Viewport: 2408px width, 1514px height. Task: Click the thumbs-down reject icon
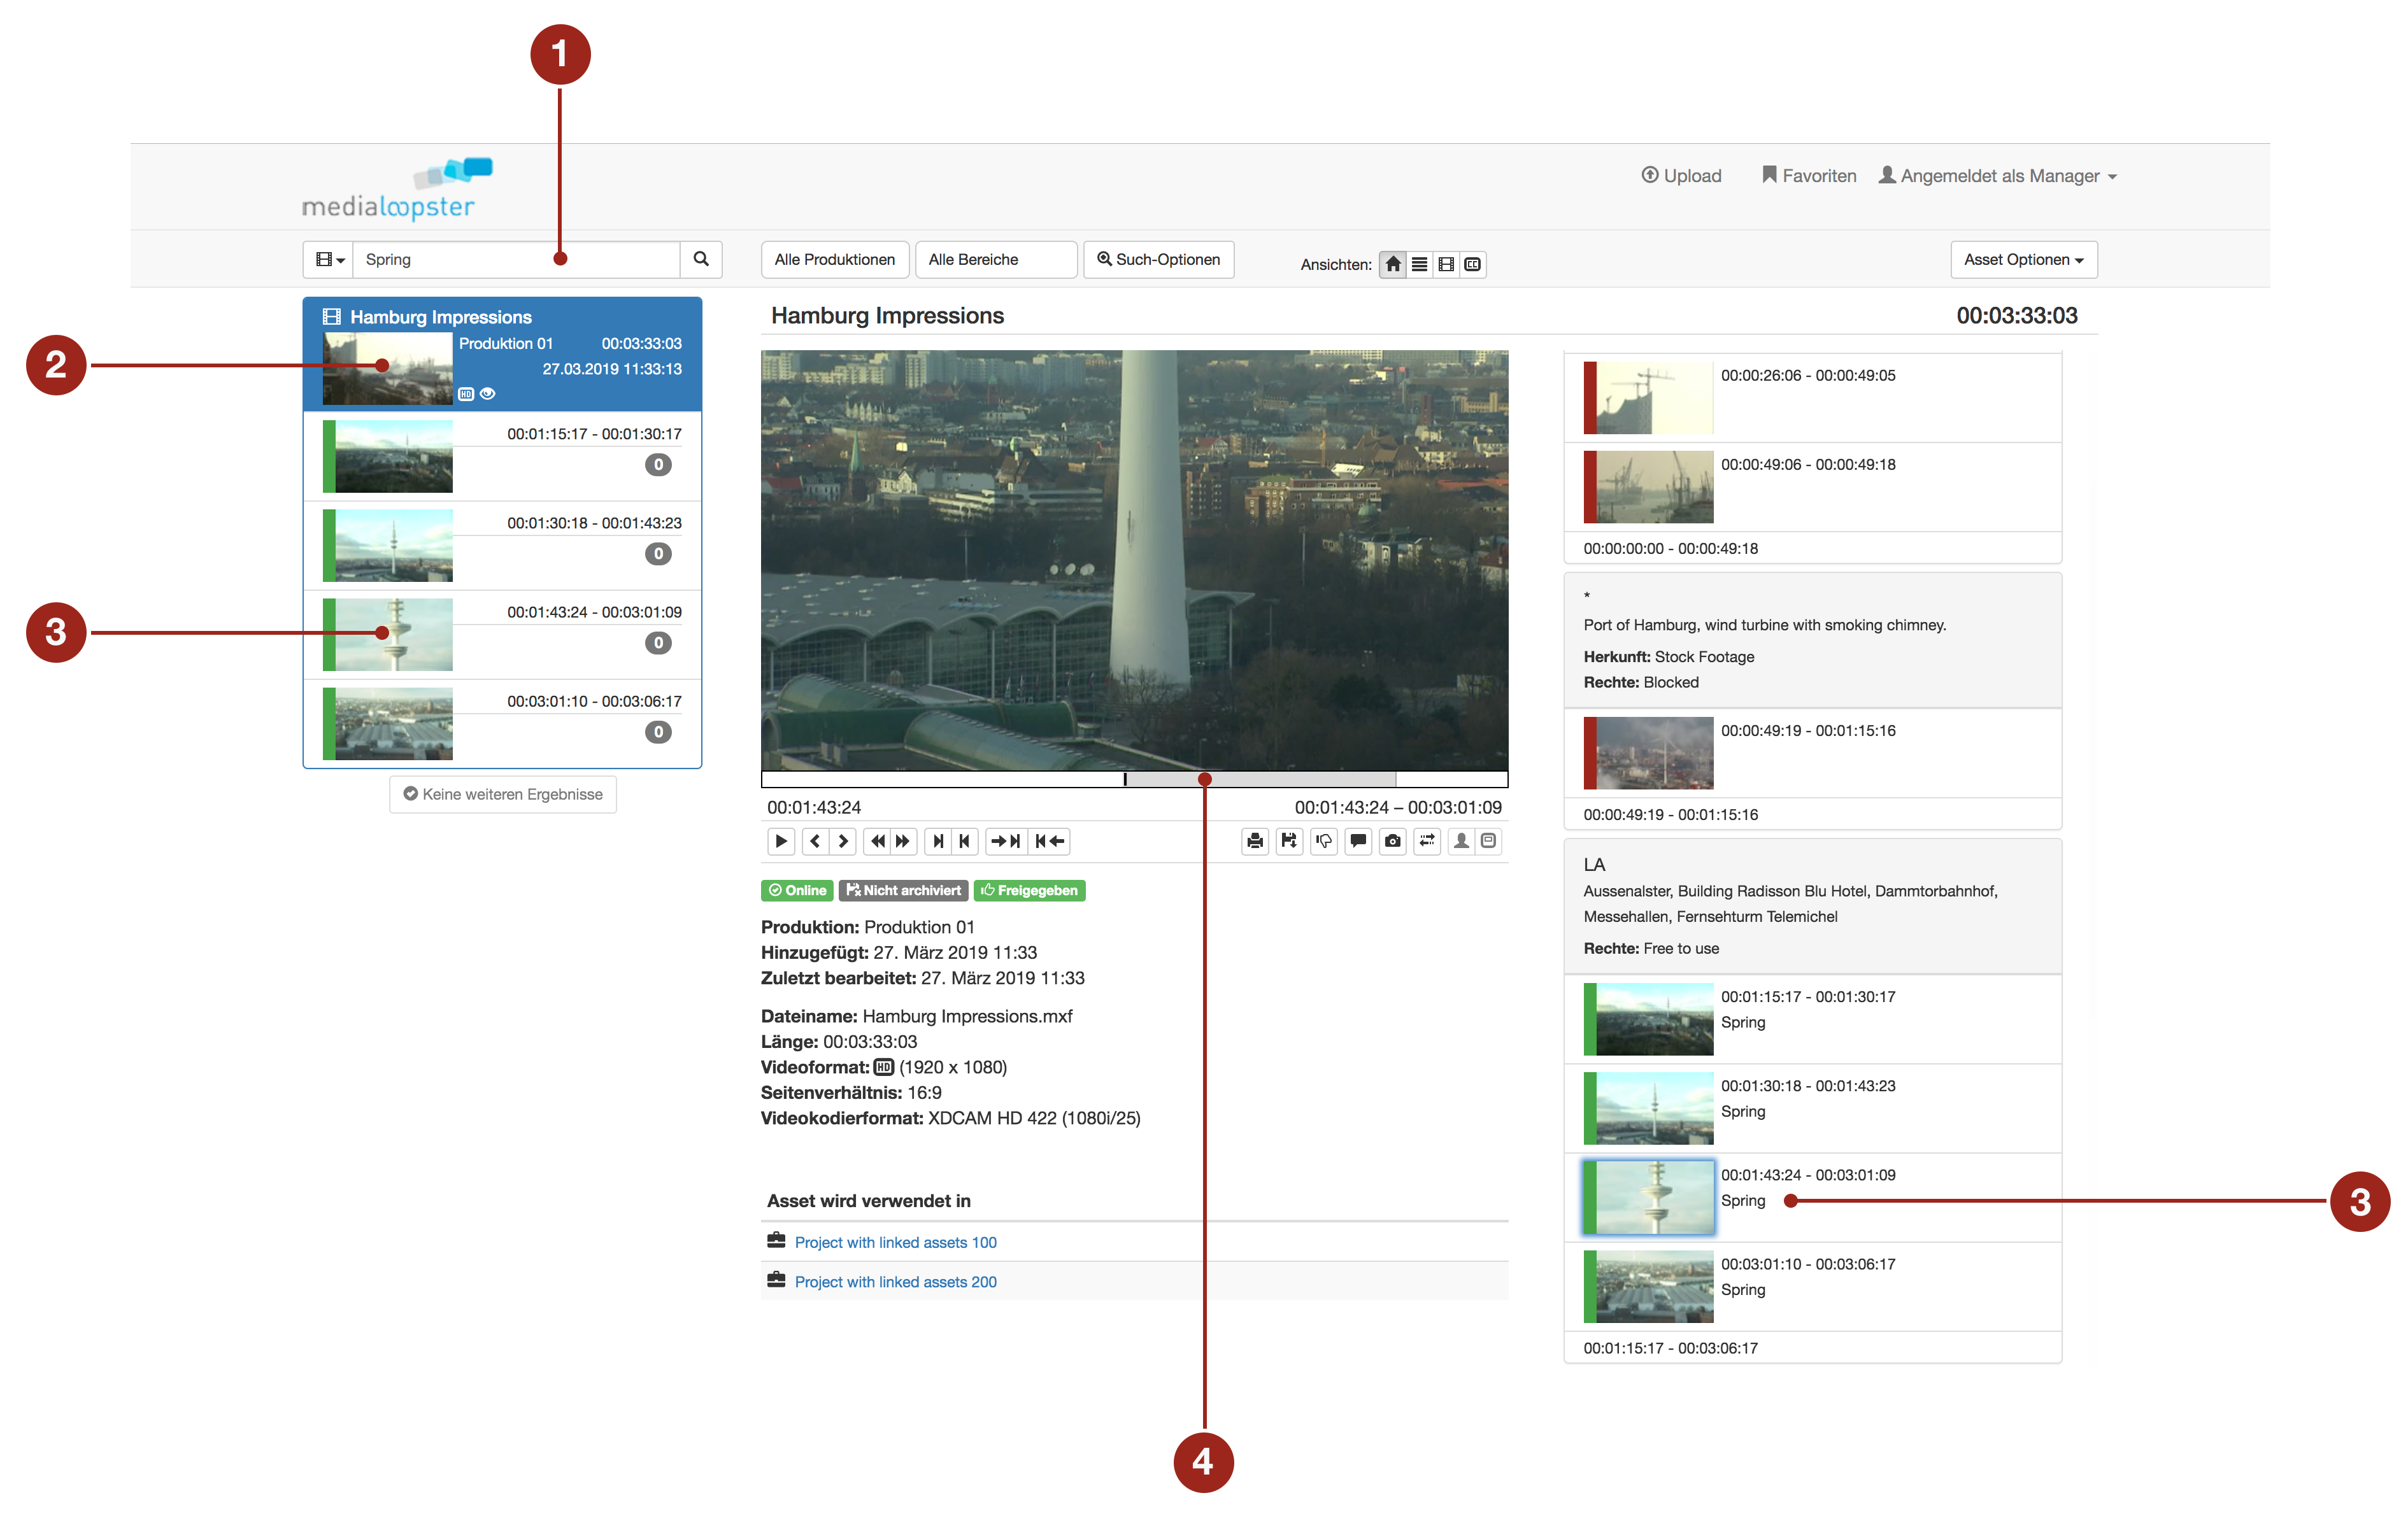1324,841
